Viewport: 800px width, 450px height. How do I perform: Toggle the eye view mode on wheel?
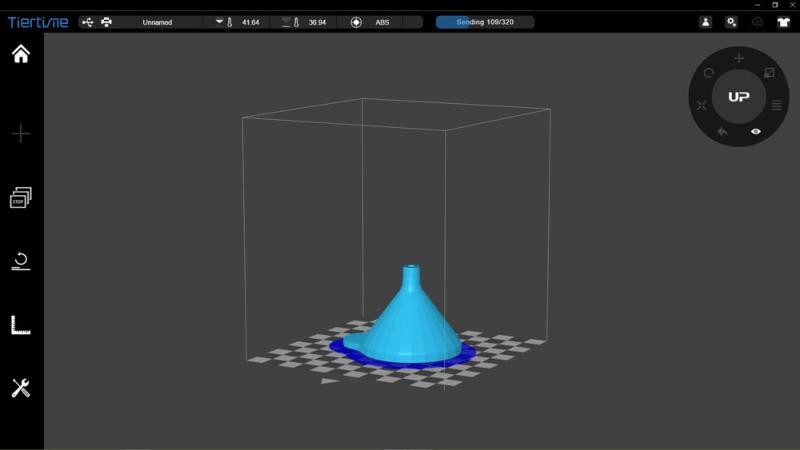click(756, 131)
